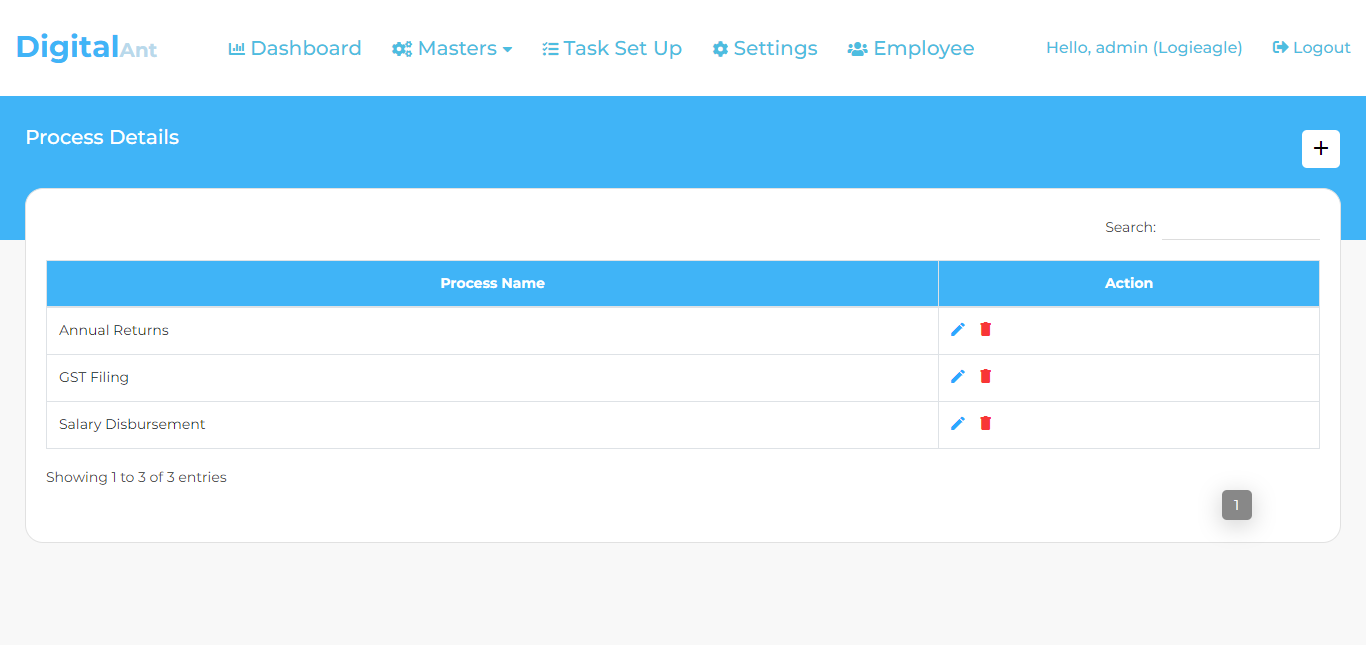The image size is (1366, 645).
Task: Go to Task Set Up page
Action: 612,48
